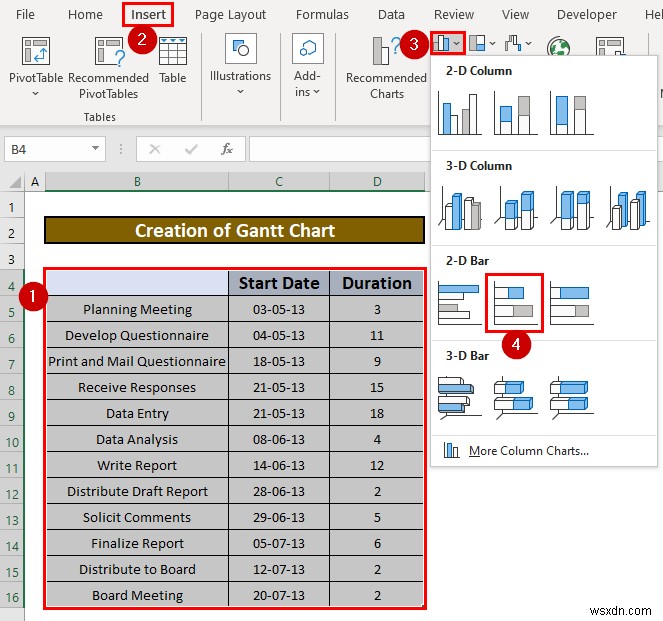Select 2-D 100% Stacked Column chart

point(571,114)
